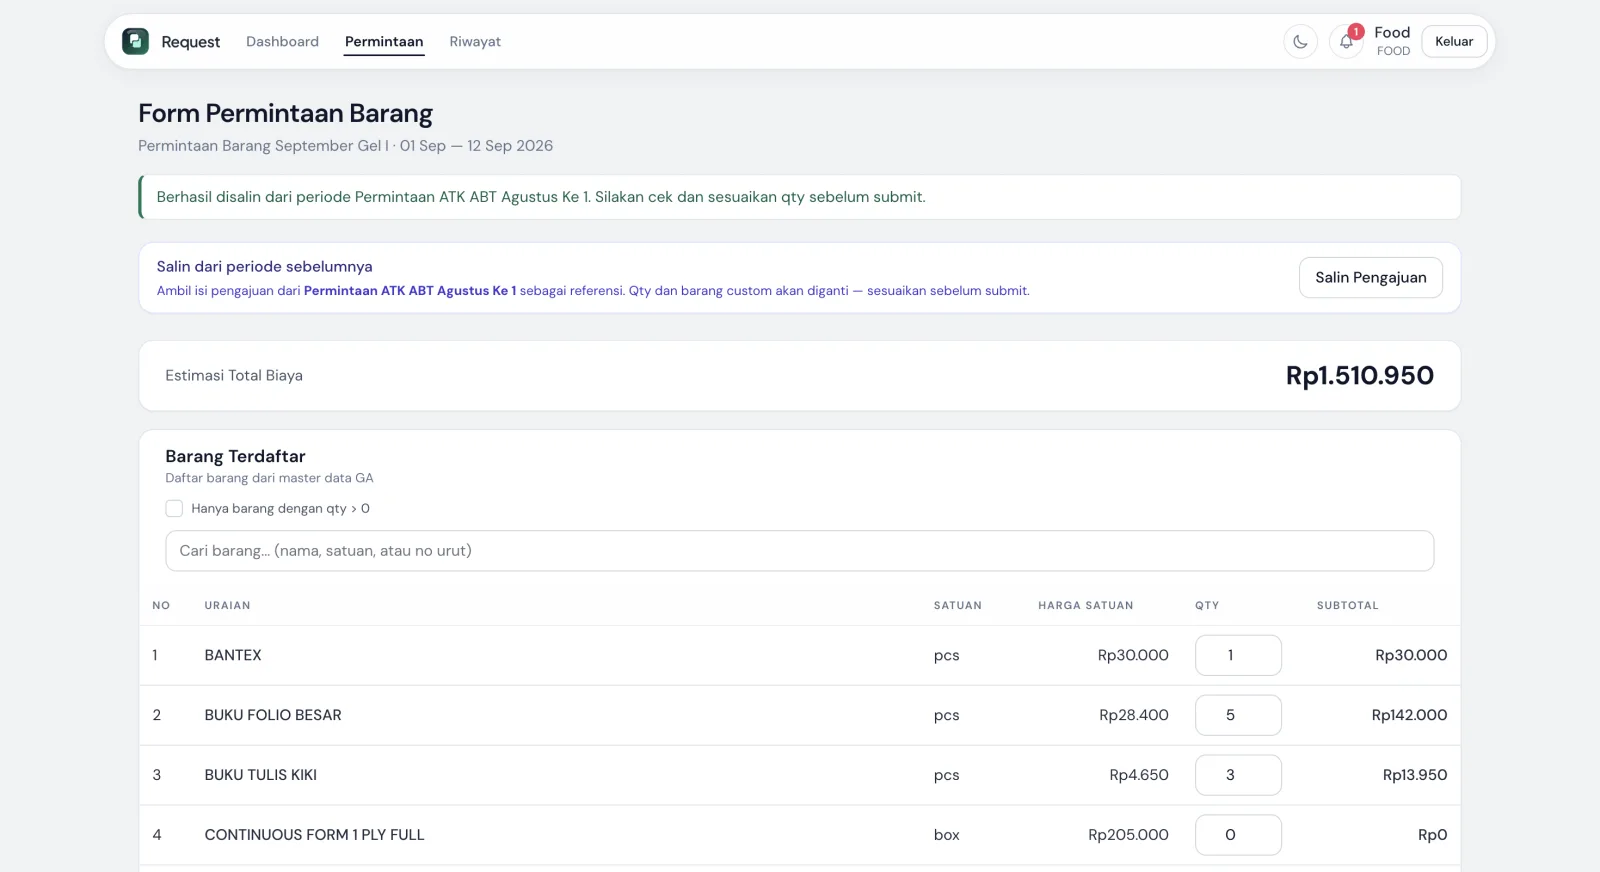1600x872 pixels.
Task: Click the "Barang Terdaftar" section heading
Action: pos(235,456)
